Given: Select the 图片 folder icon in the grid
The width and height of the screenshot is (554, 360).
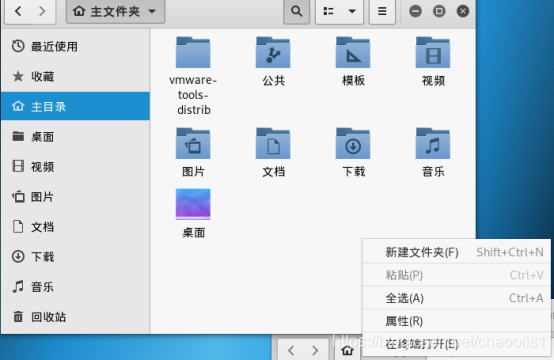Looking at the screenshot, I should tap(193, 143).
